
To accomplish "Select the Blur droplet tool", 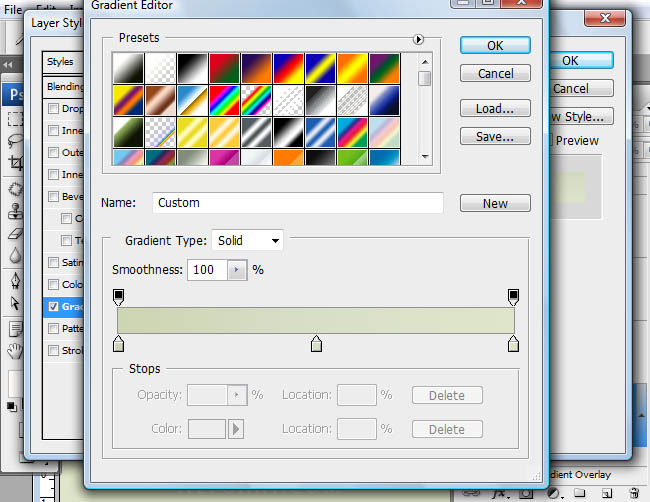I will pyautogui.click(x=15, y=255).
